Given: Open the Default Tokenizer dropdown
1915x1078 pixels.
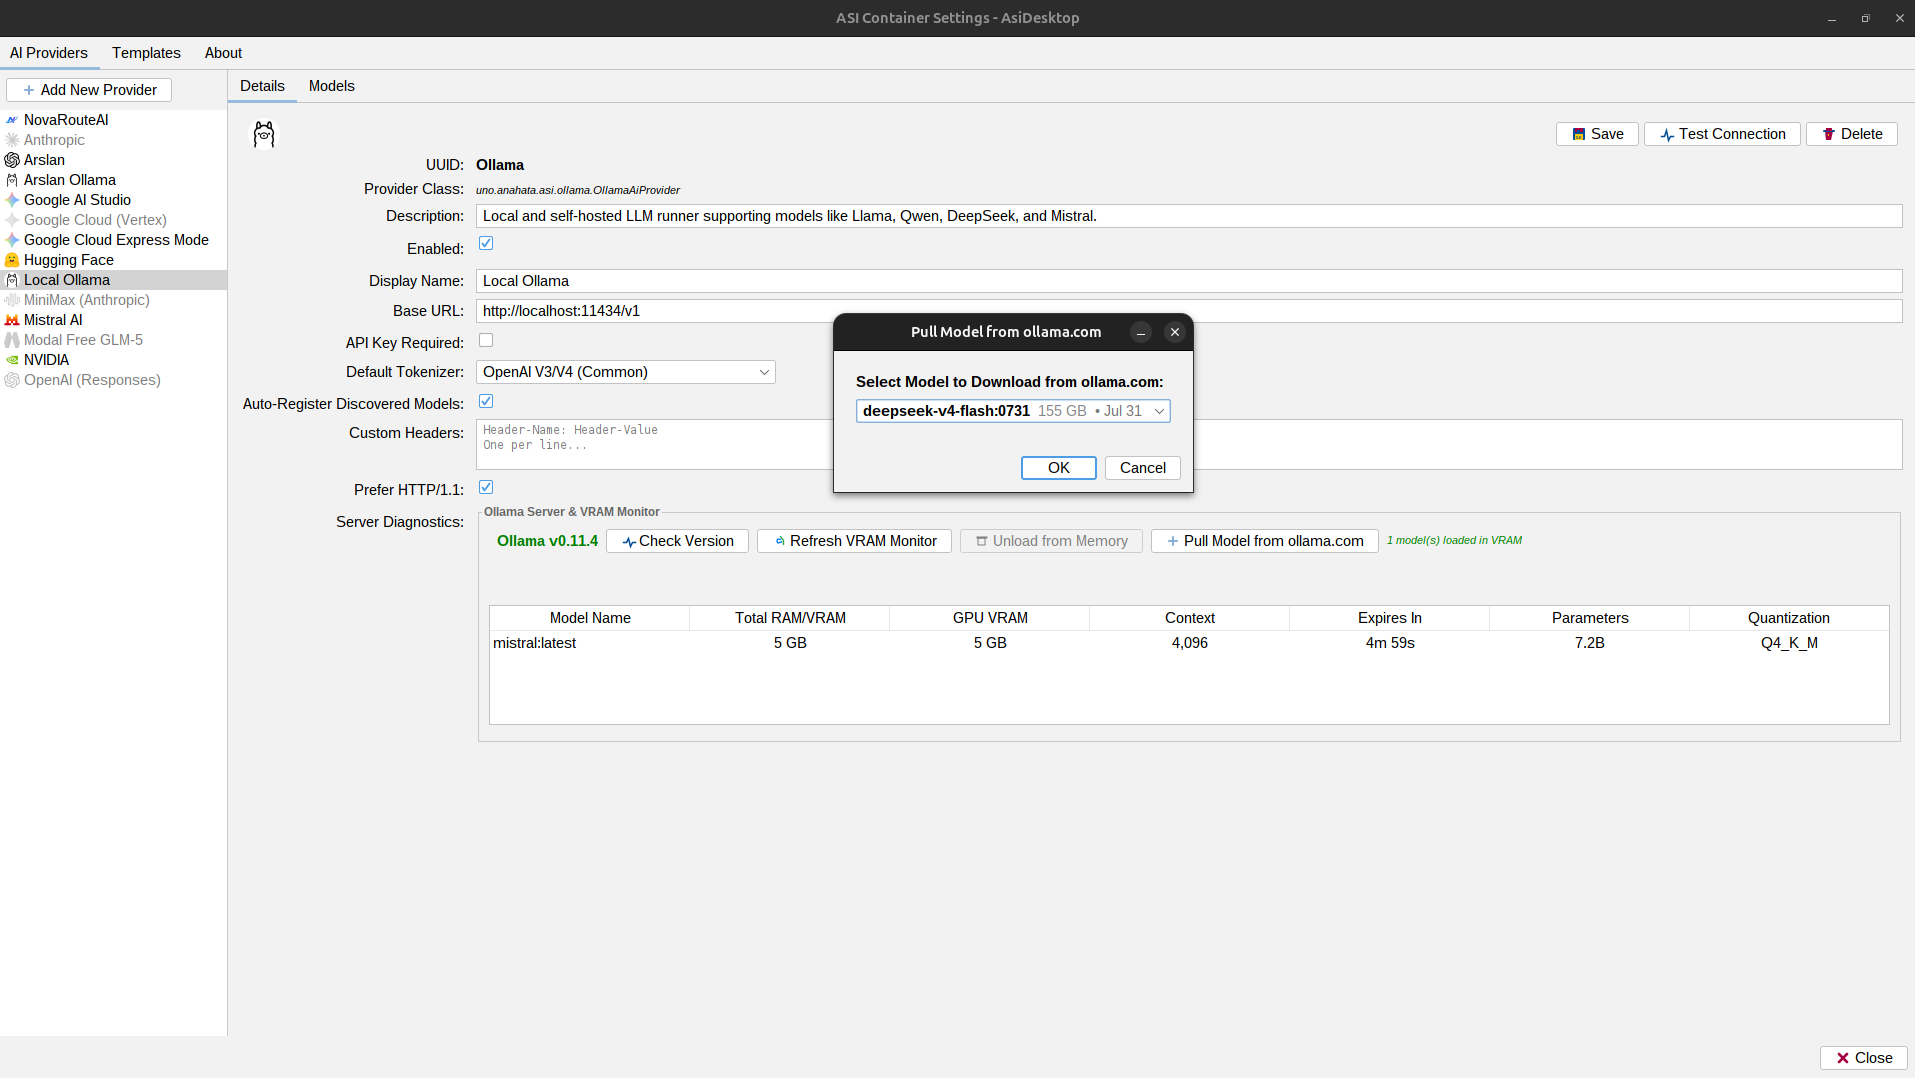Looking at the screenshot, I should pyautogui.click(x=626, y=372).
